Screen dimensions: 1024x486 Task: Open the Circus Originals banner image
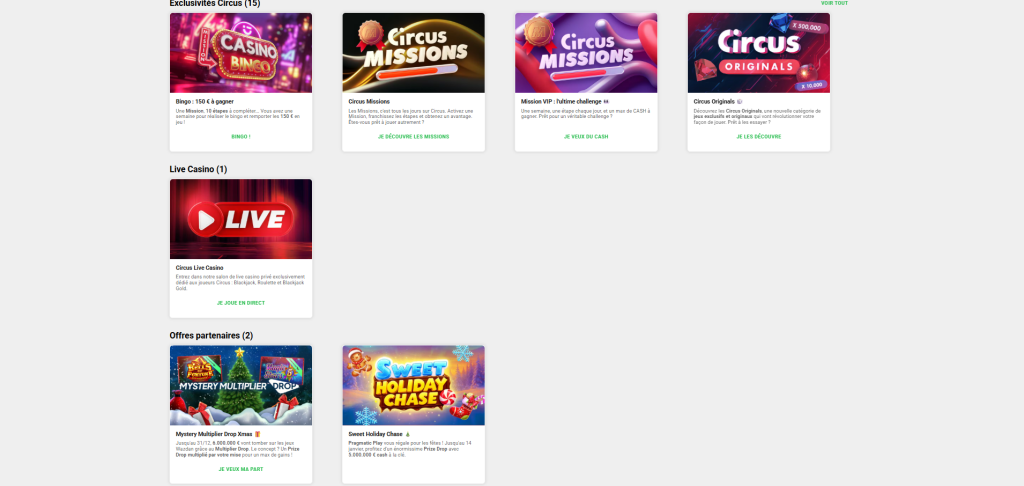(758, 53)
